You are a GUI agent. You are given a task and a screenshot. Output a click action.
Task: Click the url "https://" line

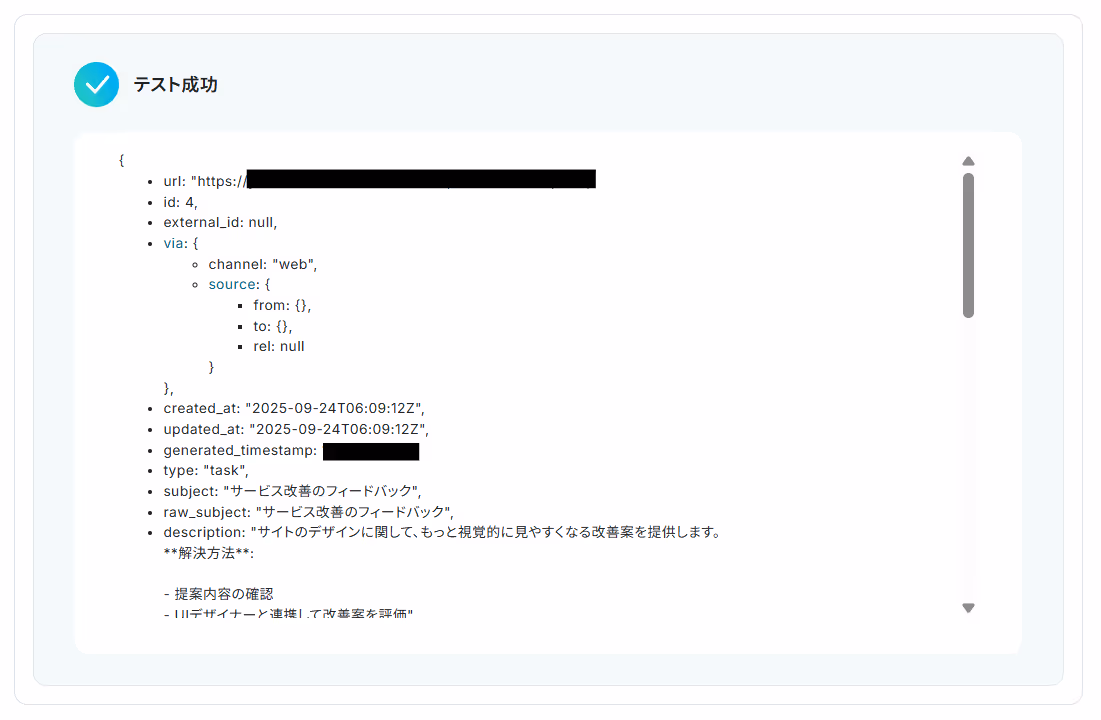[379, 181]
